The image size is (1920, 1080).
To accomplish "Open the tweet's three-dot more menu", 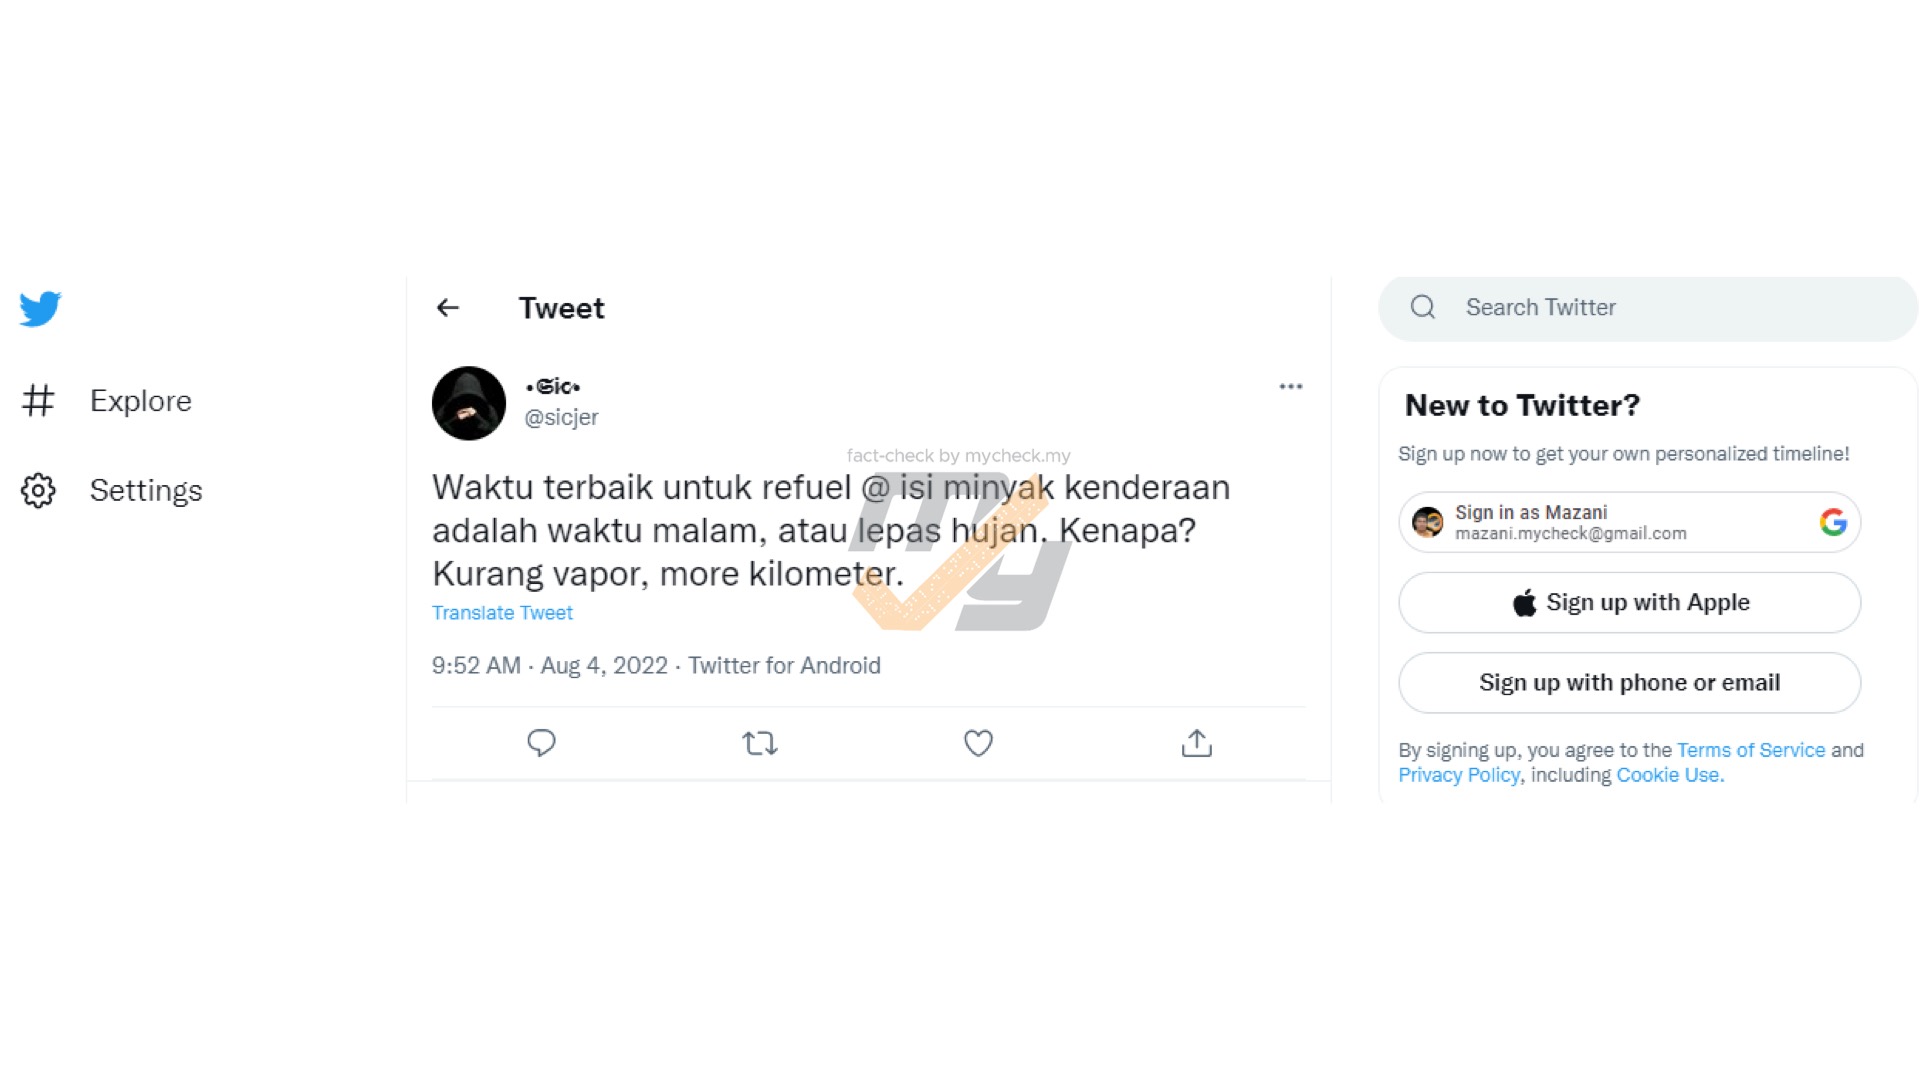I will point(1290,386).
